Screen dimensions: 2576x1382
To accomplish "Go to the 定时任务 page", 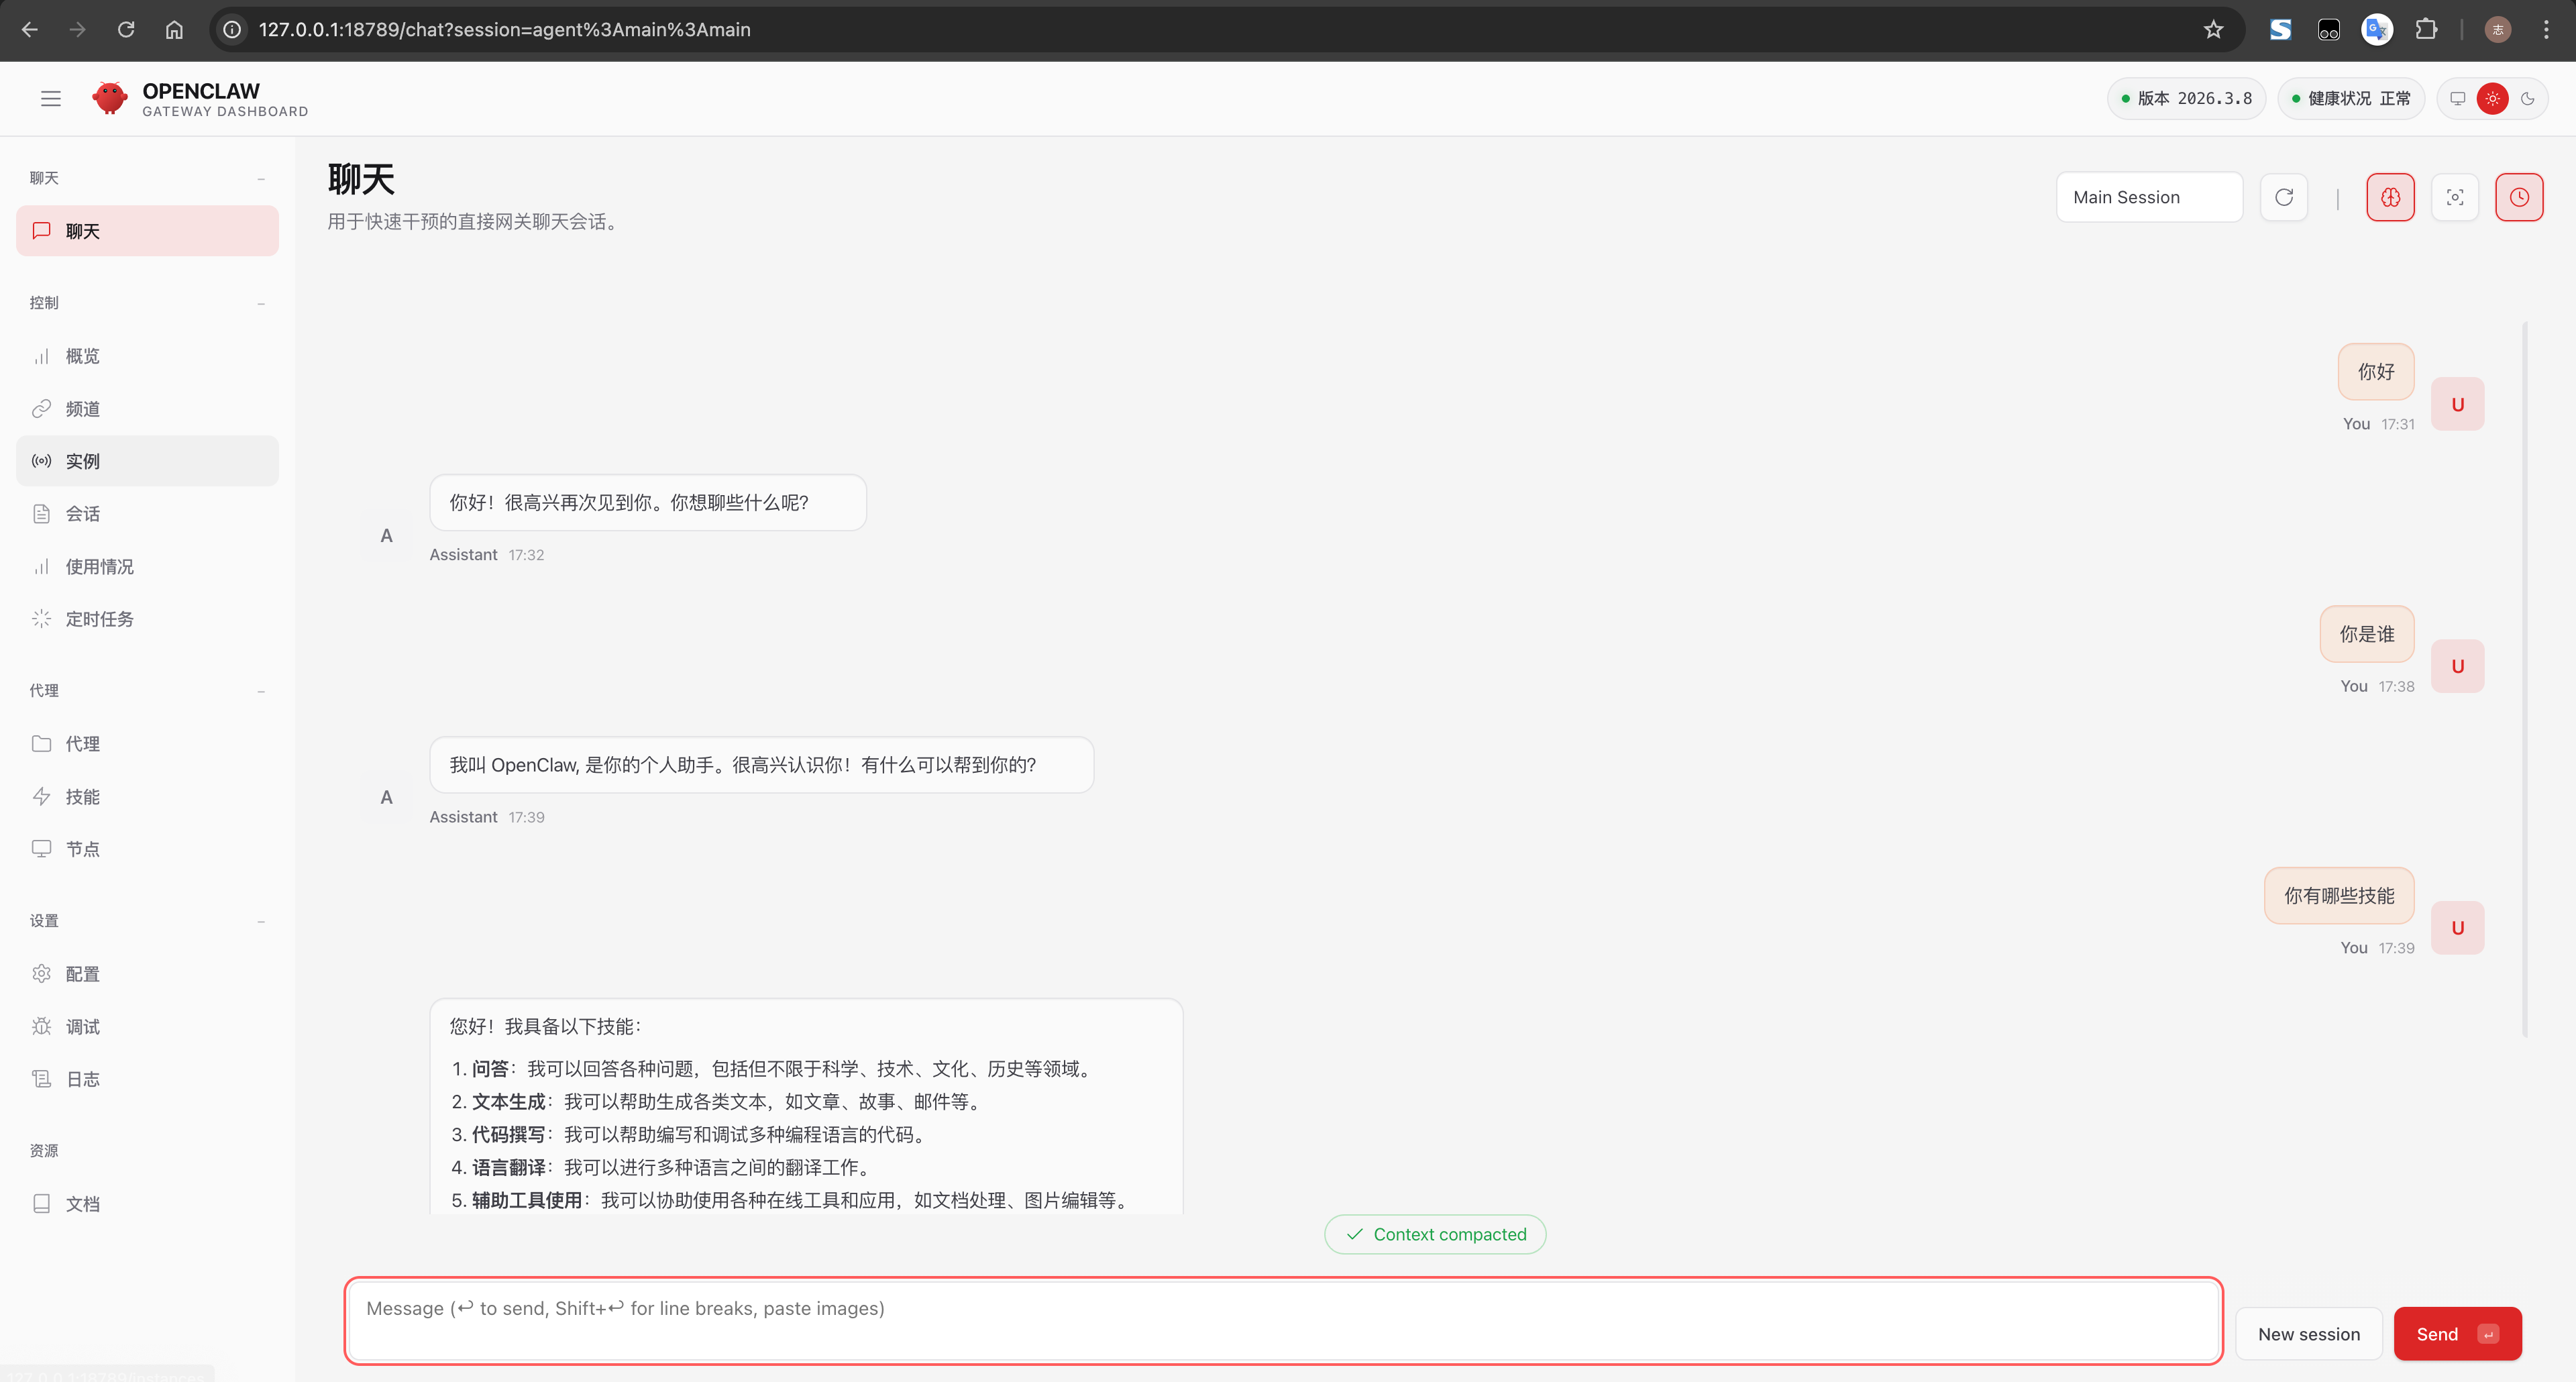I will pos(99,619).
